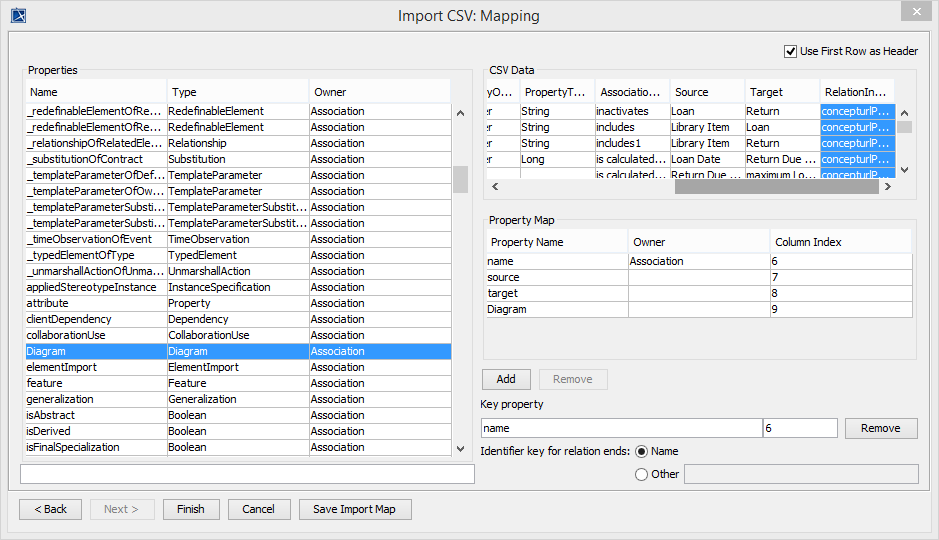Viewport: 939px width, 540px height.
Task: Go back with the Back button
Action: [50, 509]
